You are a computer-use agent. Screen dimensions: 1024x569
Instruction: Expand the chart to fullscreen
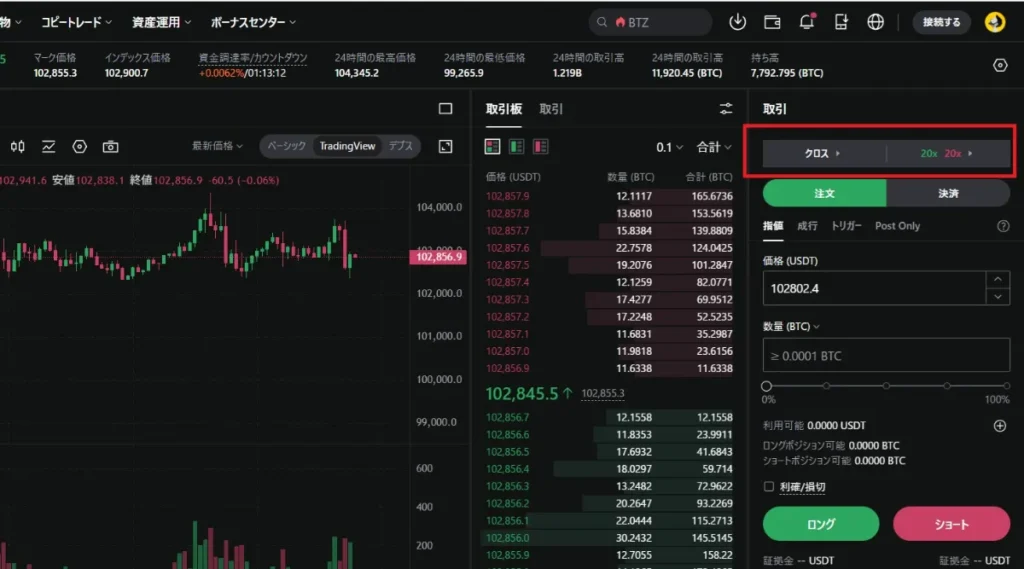(x=446, y=146)
